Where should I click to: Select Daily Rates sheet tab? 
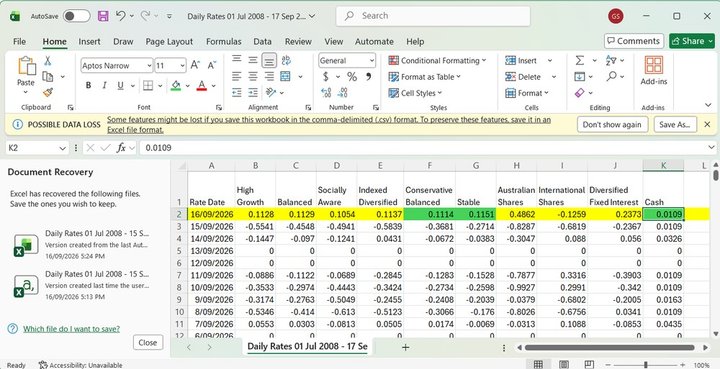[x=307, y=347]
